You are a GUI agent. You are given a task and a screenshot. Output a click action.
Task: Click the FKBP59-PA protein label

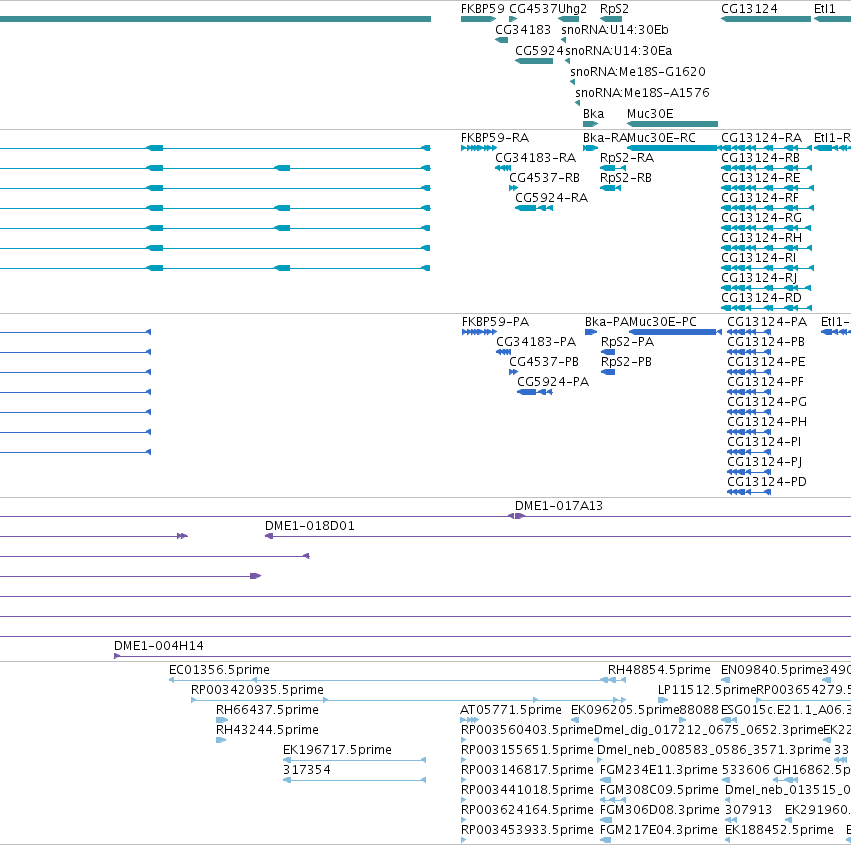495,322
